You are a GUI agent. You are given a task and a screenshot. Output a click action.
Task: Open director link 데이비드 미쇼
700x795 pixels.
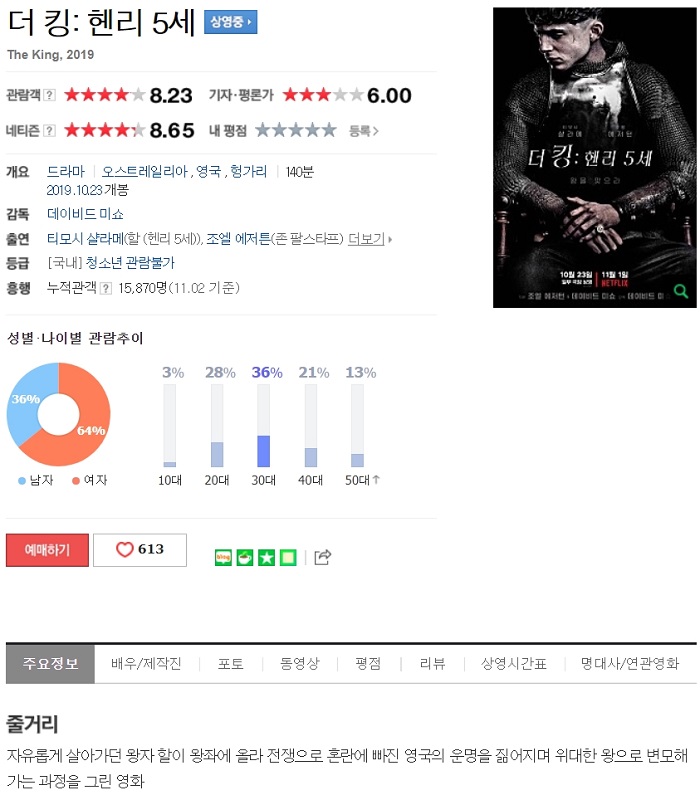(85, 214)
